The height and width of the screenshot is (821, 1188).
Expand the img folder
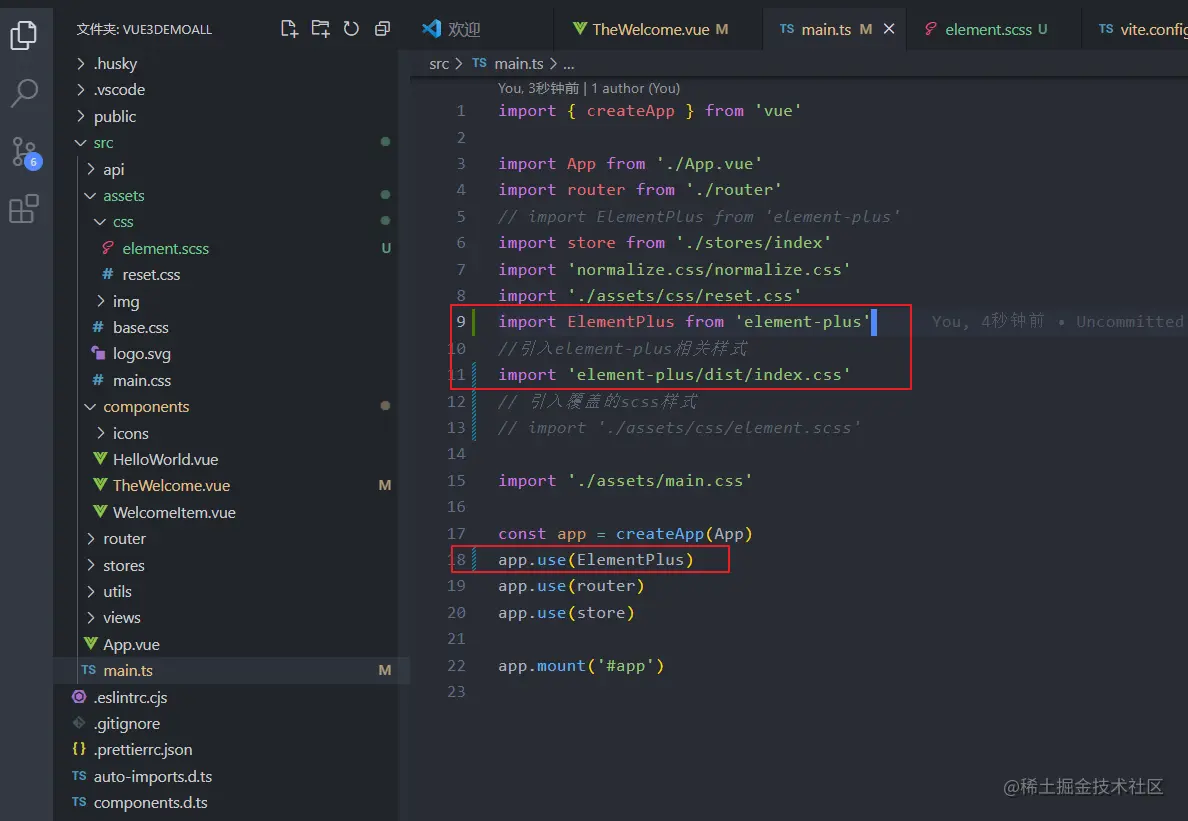101,301
